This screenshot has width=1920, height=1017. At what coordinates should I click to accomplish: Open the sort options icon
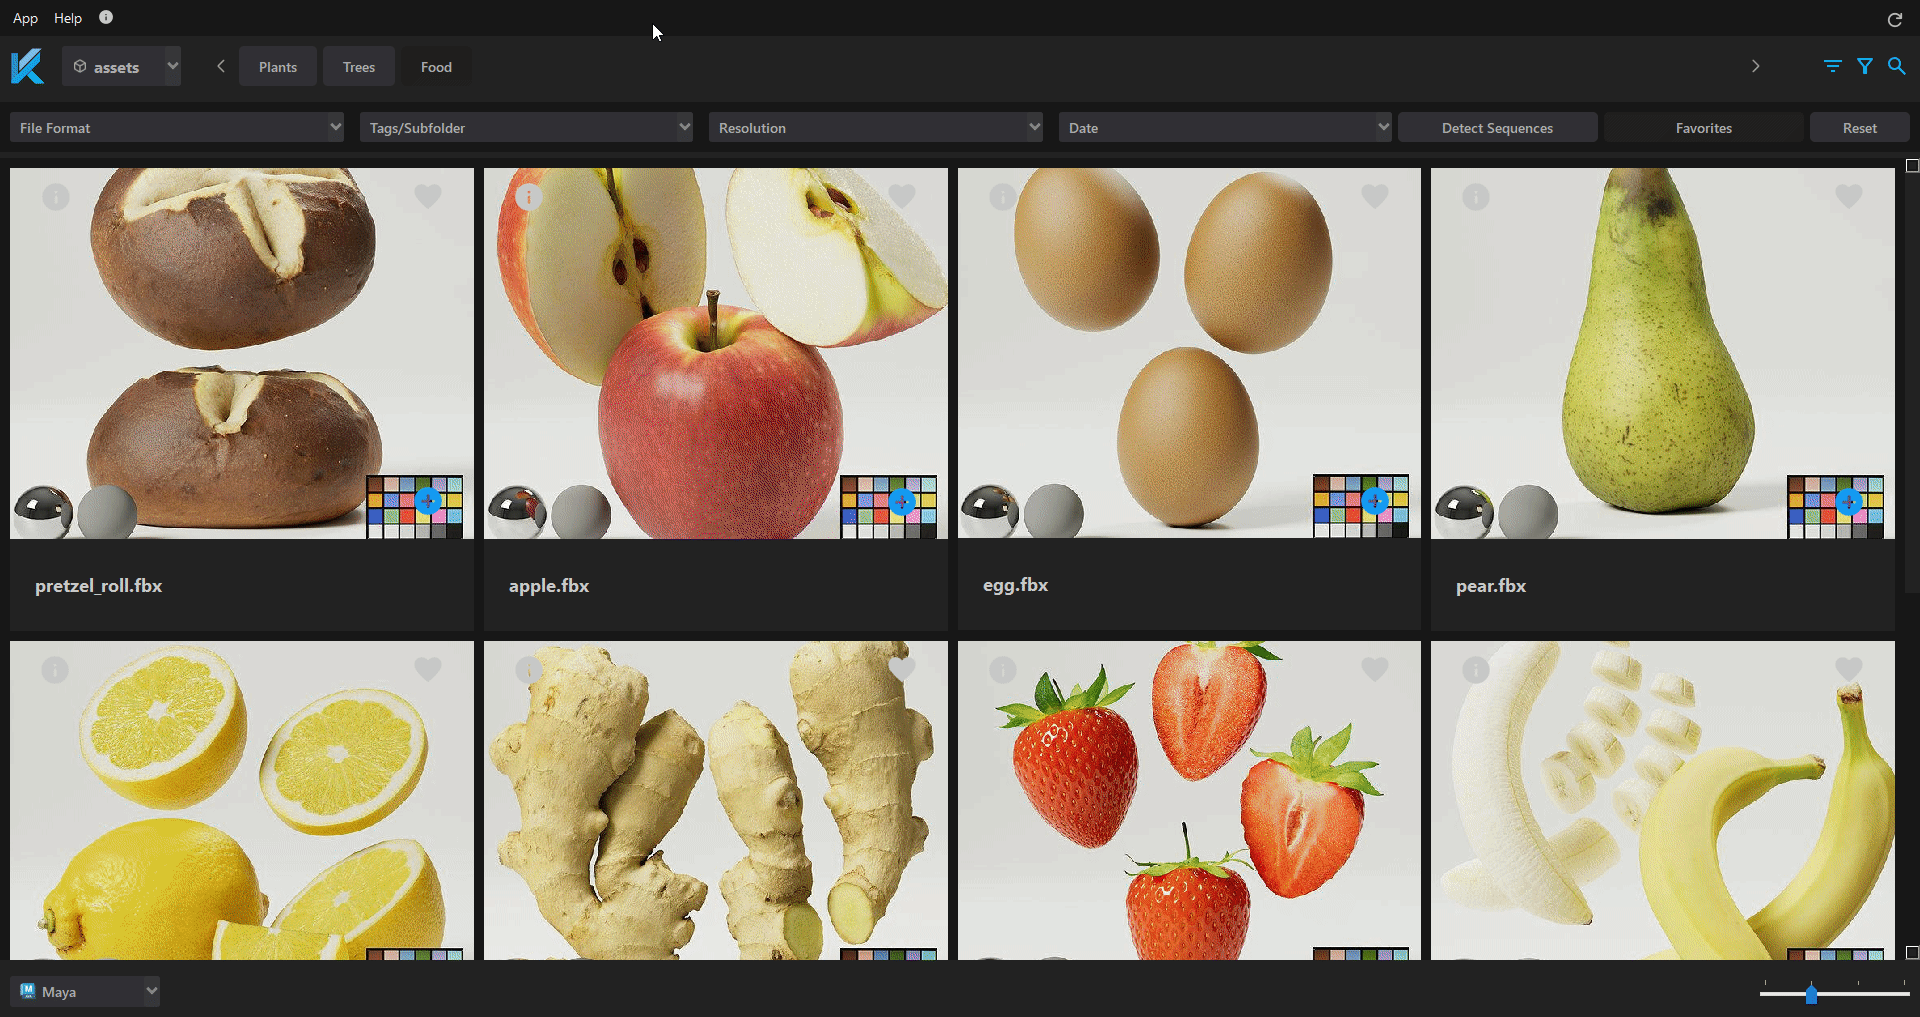coord(1832,66)
